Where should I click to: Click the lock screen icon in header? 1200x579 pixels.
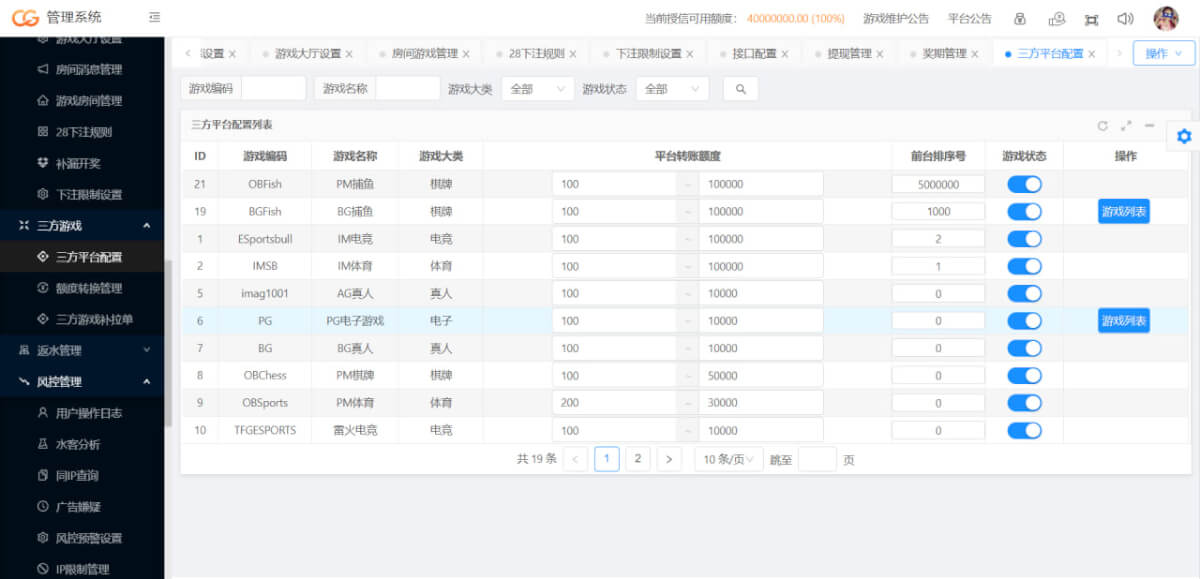[1020, 19]
